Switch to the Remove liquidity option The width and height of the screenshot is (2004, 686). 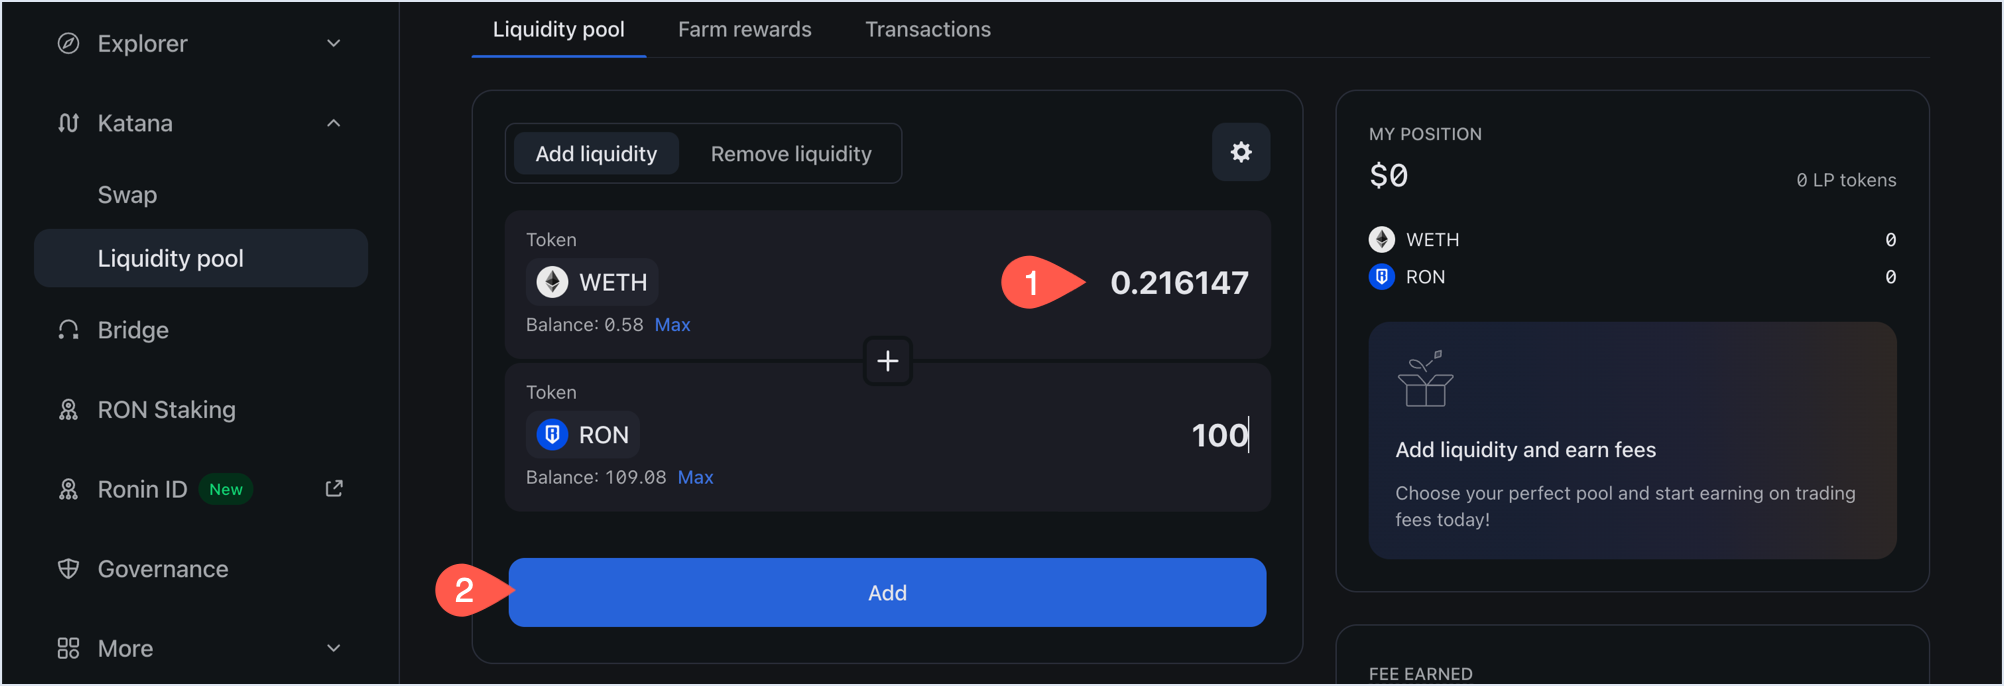[x=791, y=153]
